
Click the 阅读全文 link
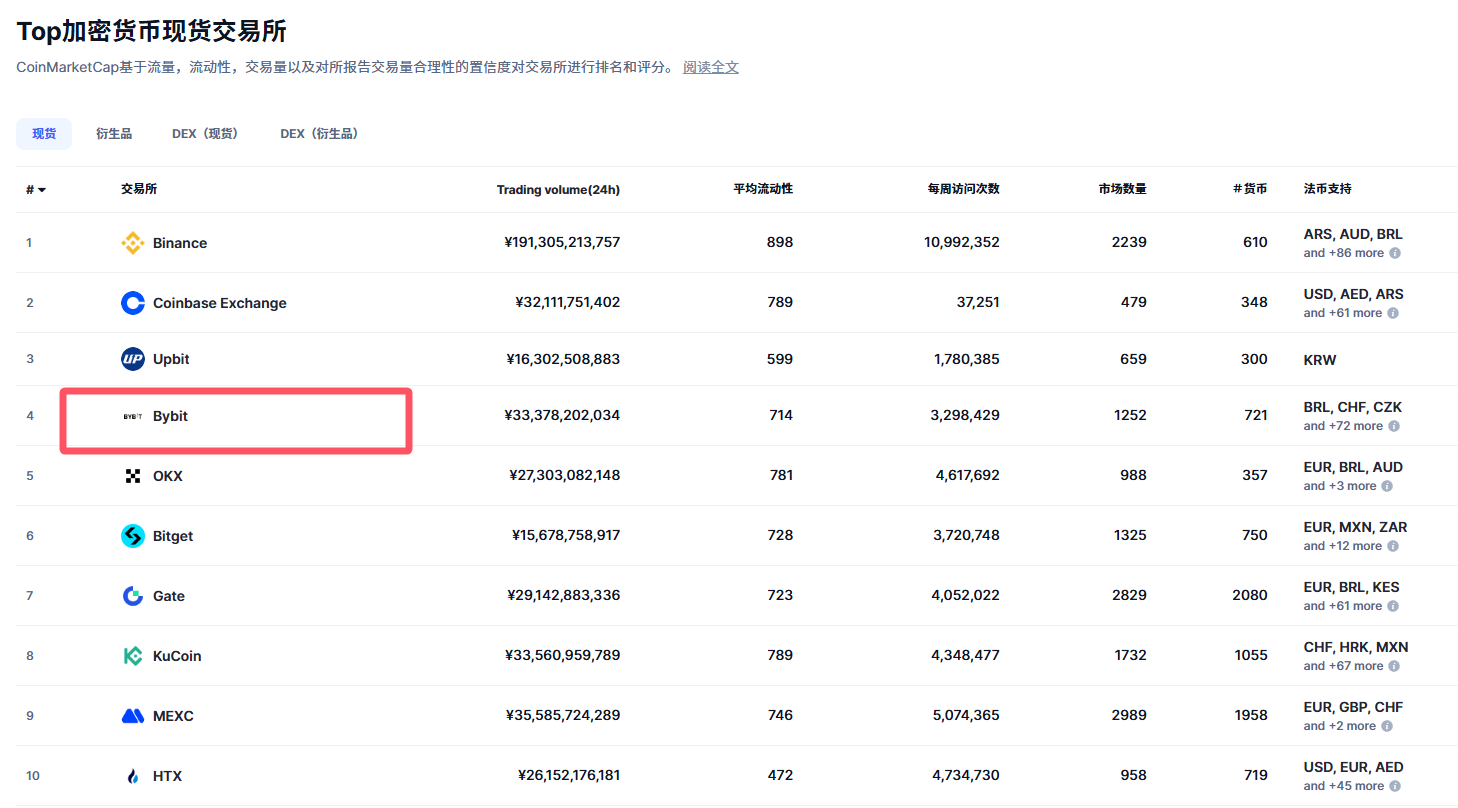coord(711,67)
